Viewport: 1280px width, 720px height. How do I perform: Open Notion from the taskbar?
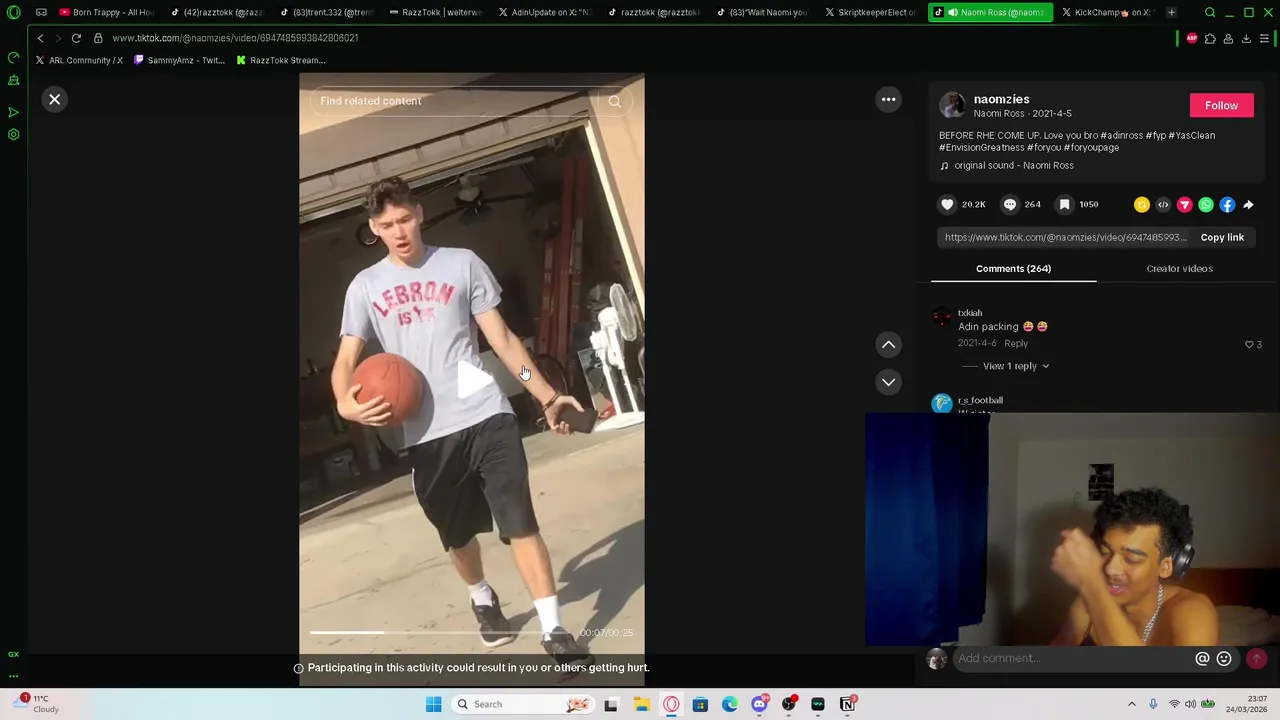click(847, 704)
